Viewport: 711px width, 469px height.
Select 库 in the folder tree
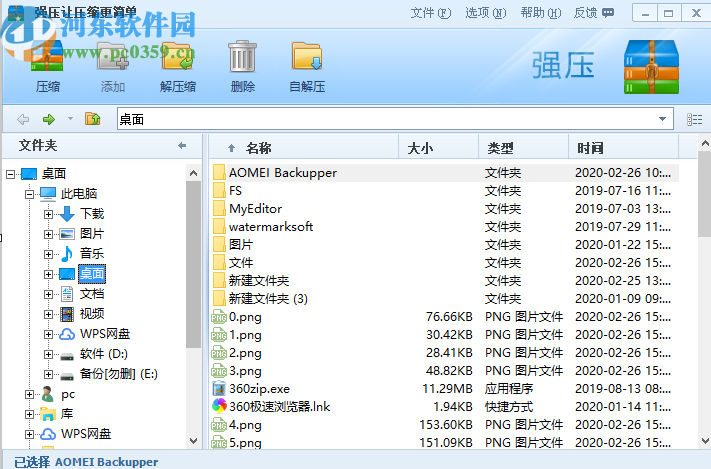pos(67,414)
